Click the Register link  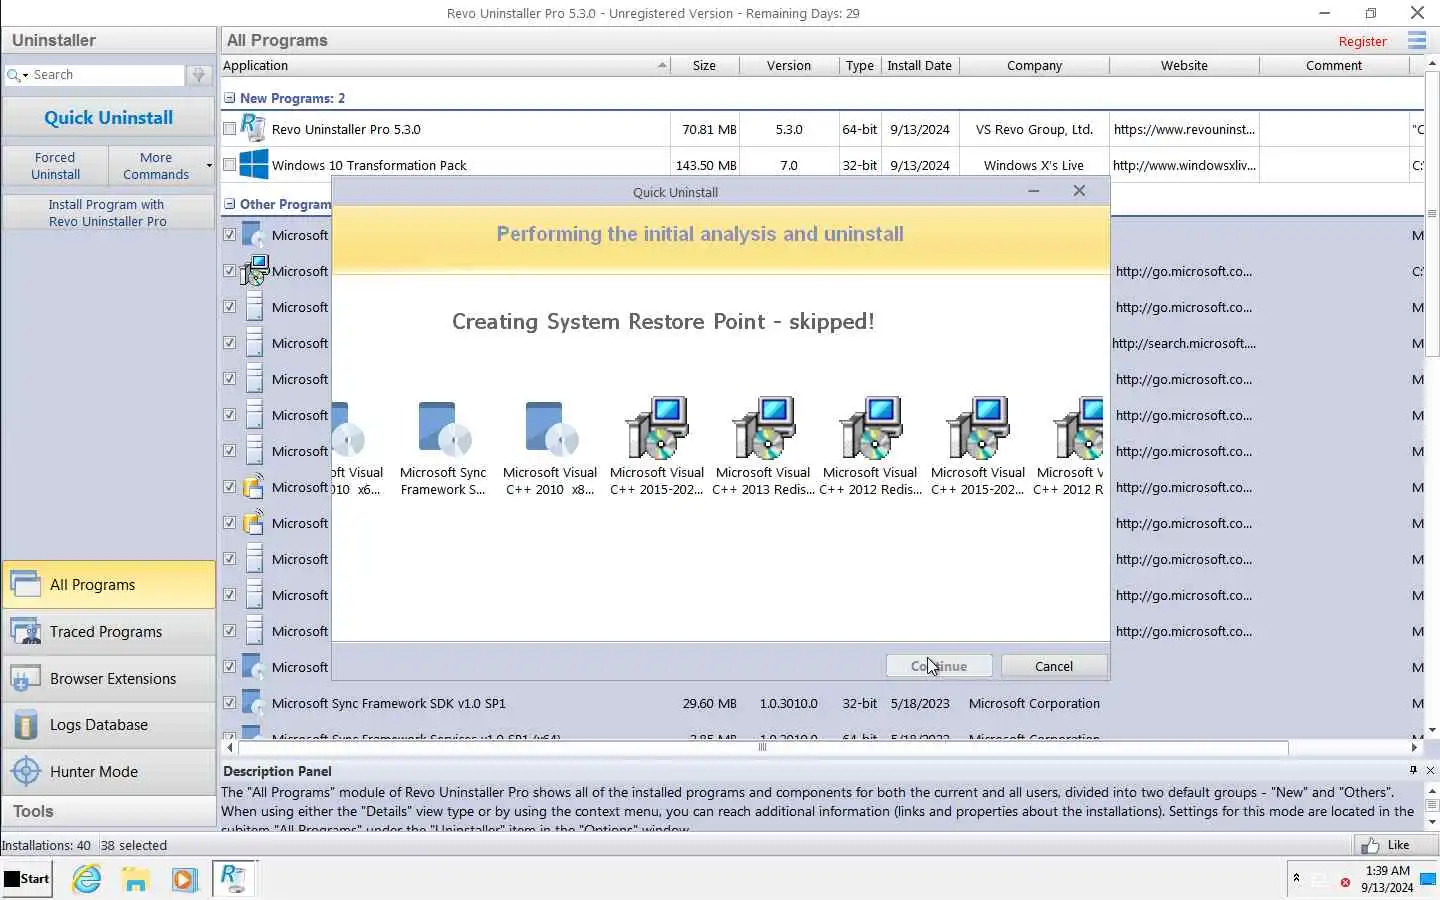[1362, 41]
